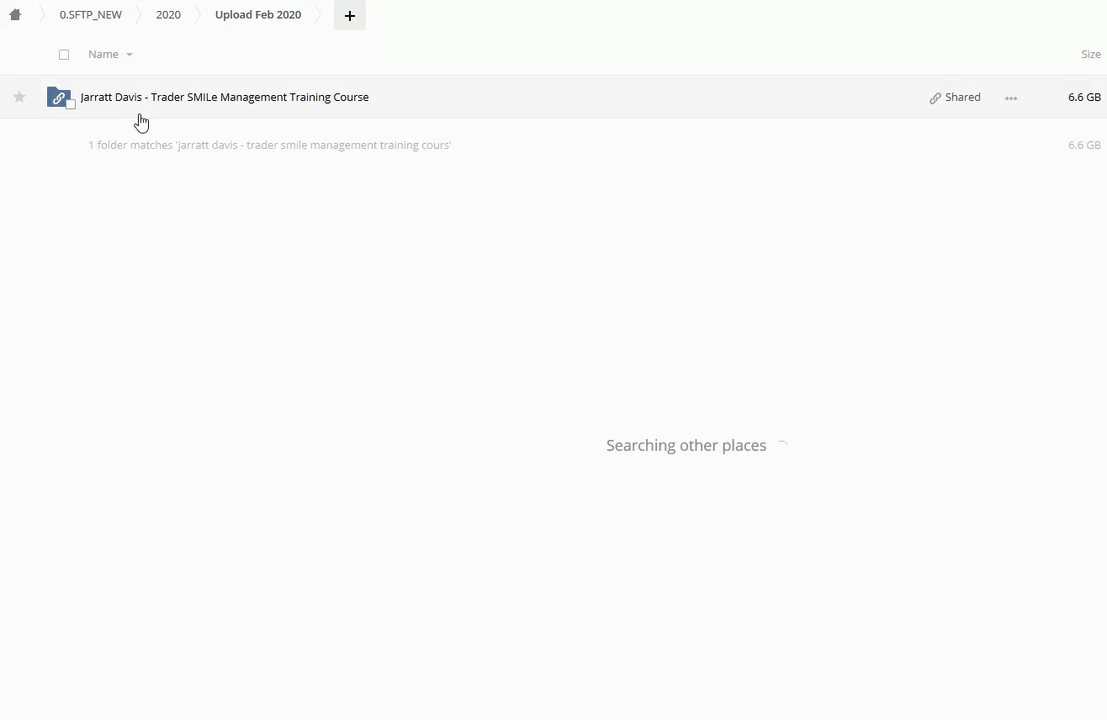Open the Jarratt Davis Trader SMILe folder
The width and height of the screenshot is (1107, 720).
[x=224, y=97]
